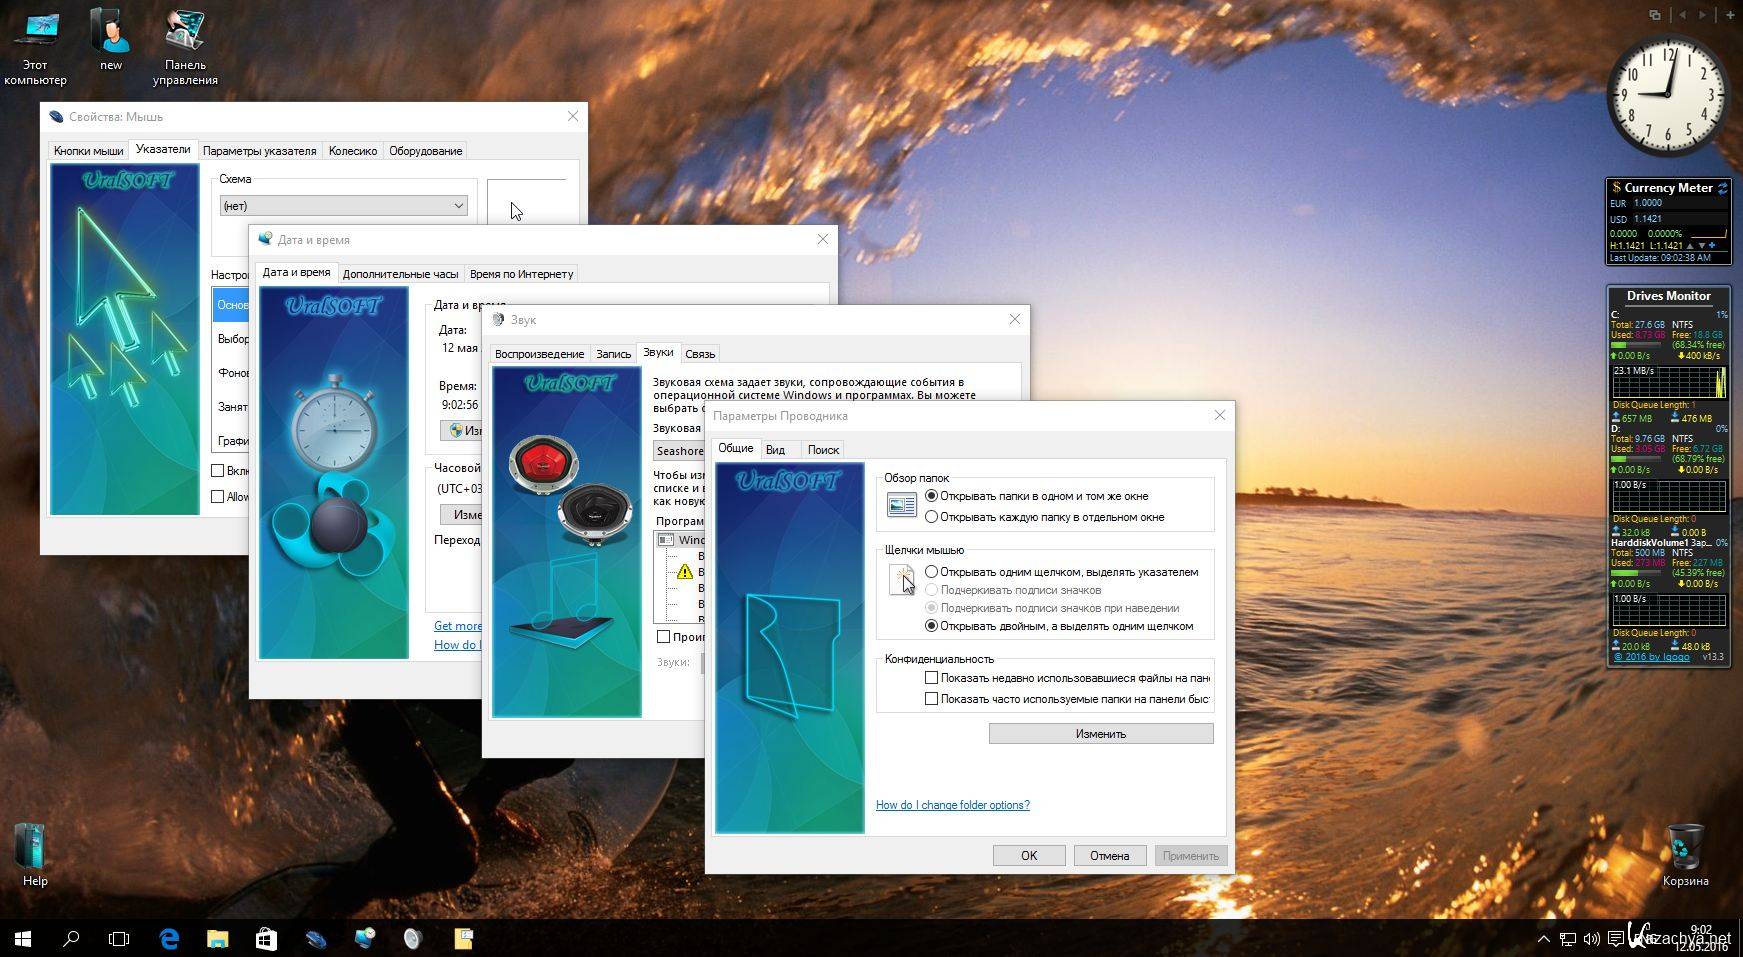
Task: Open 'Кнопки мыши' tab in Mouse window
Action: (88, 151)
